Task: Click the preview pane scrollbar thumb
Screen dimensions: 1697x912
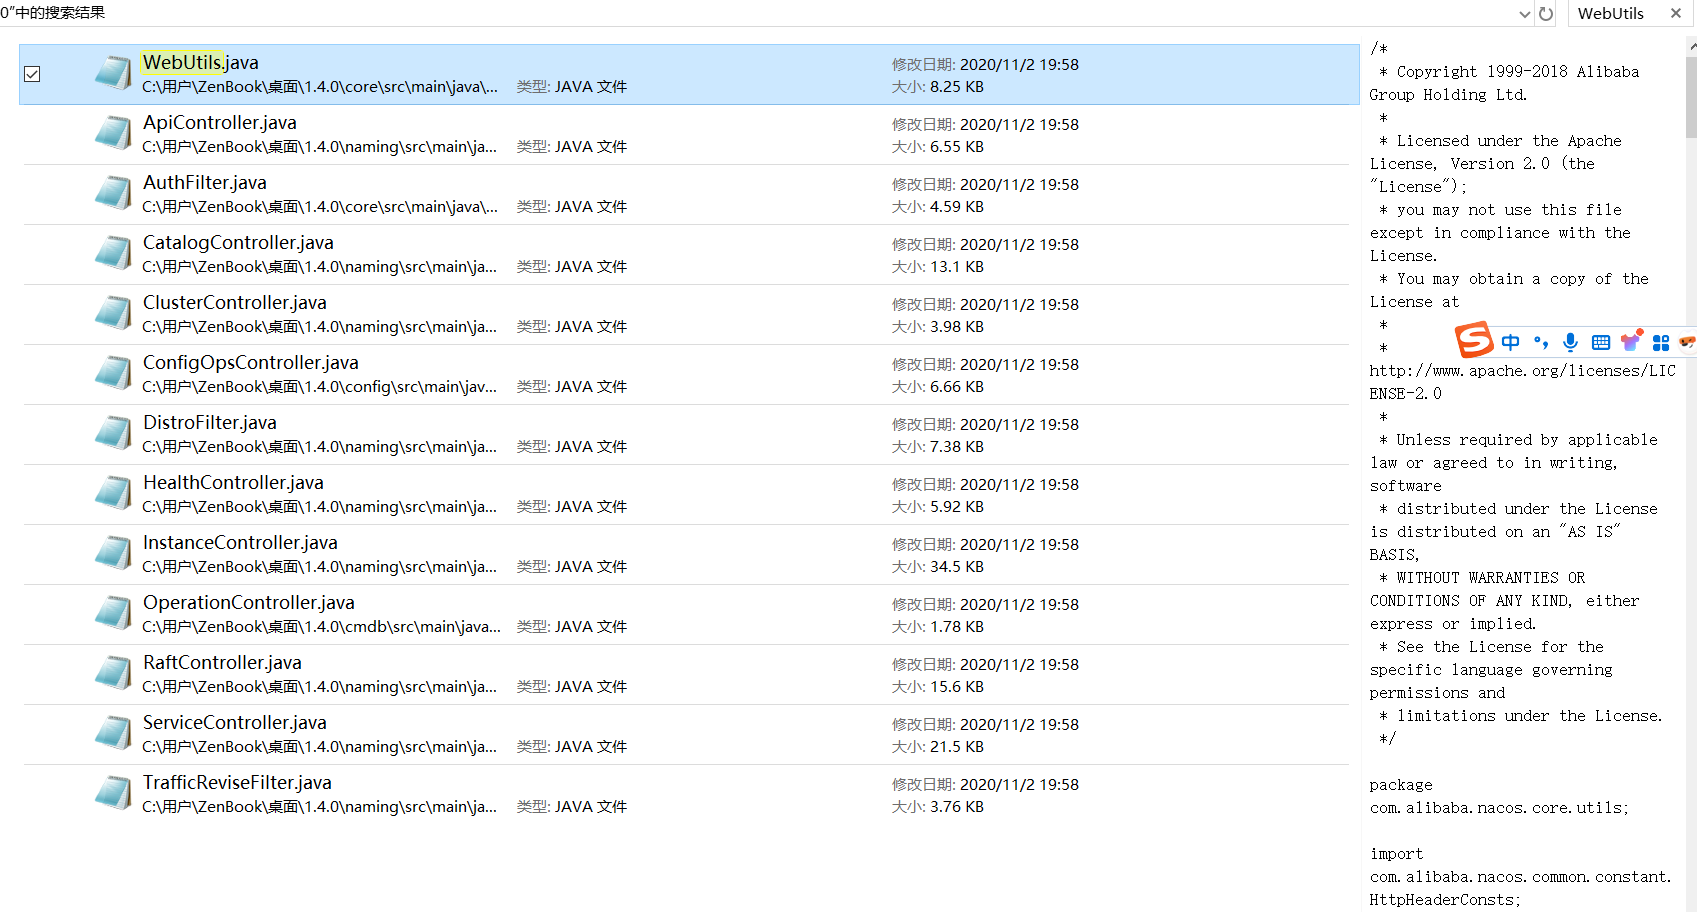Action: (x=1692, y=96)
